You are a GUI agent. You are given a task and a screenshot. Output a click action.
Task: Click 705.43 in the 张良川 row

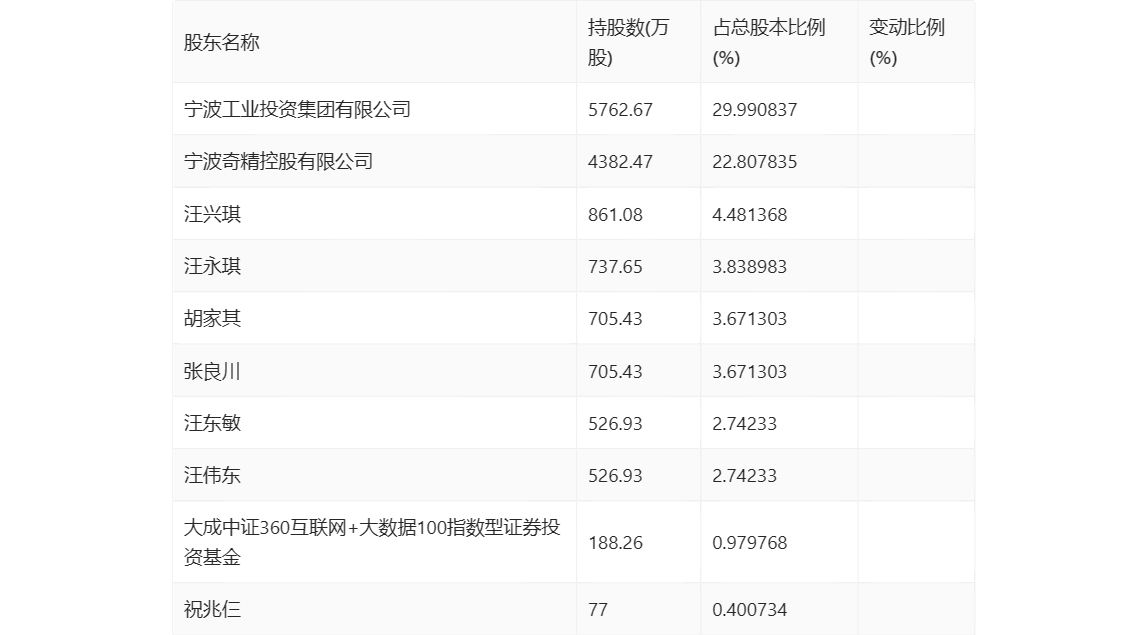pos(615,371)
